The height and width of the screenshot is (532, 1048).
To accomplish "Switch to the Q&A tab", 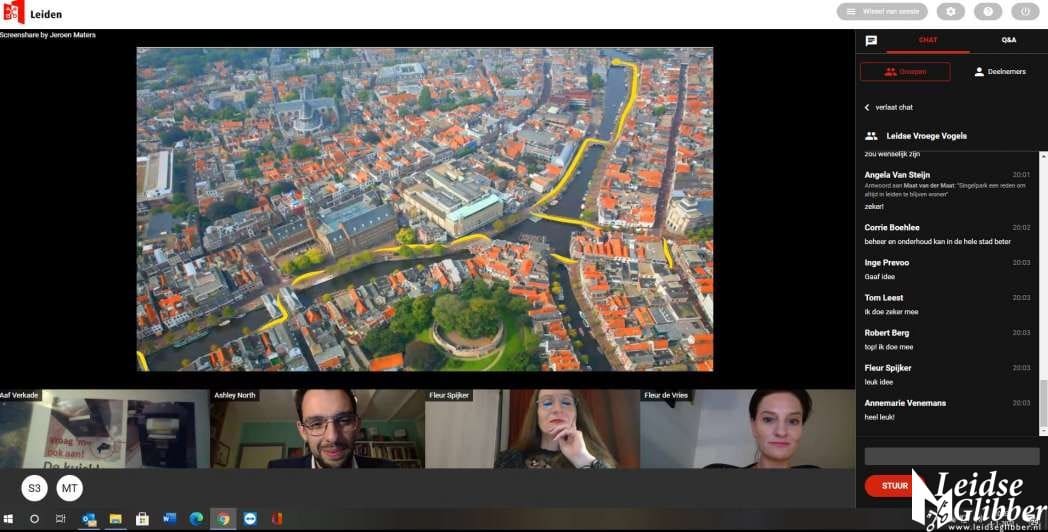I will click(x=1008, y=40).
